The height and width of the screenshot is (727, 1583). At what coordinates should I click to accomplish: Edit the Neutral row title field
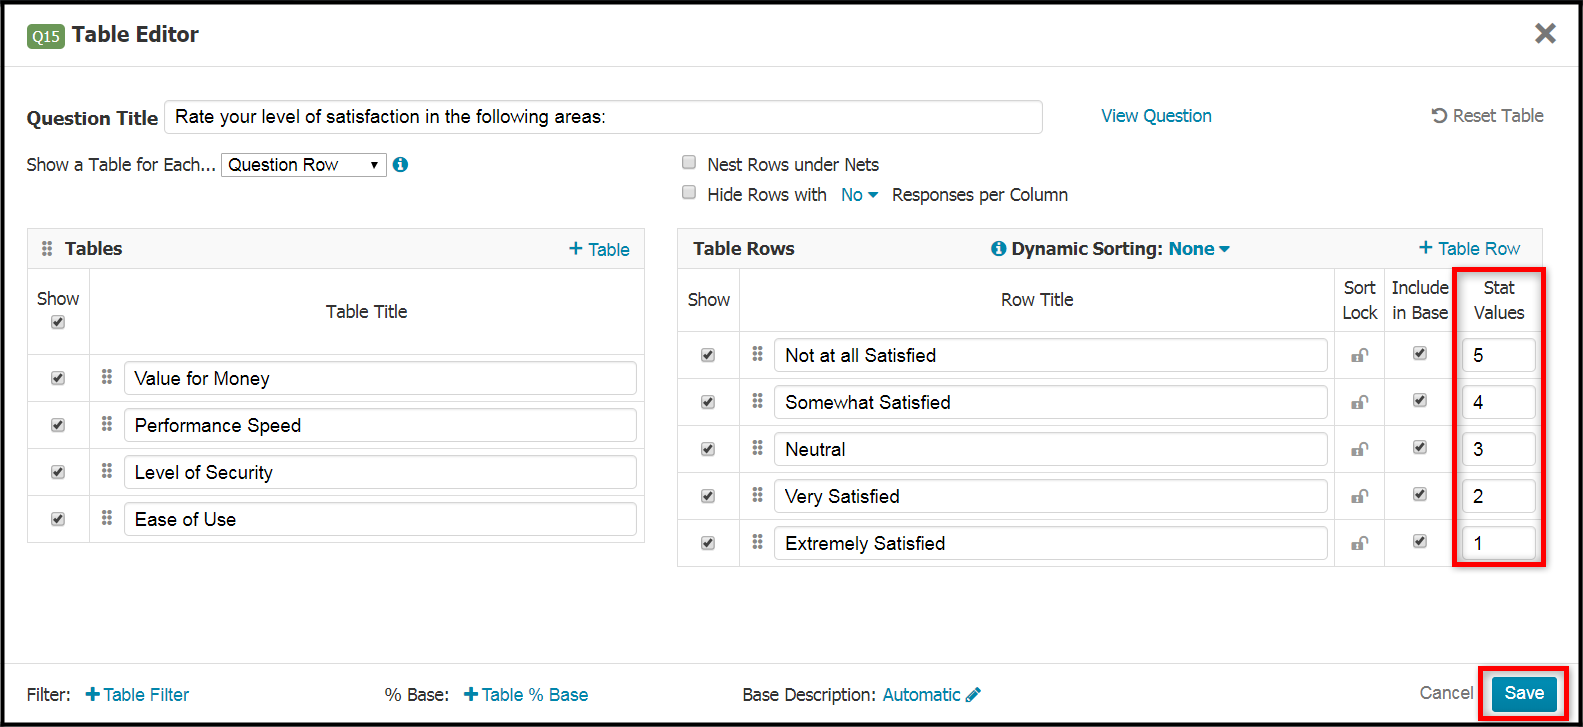point(1051,449)
